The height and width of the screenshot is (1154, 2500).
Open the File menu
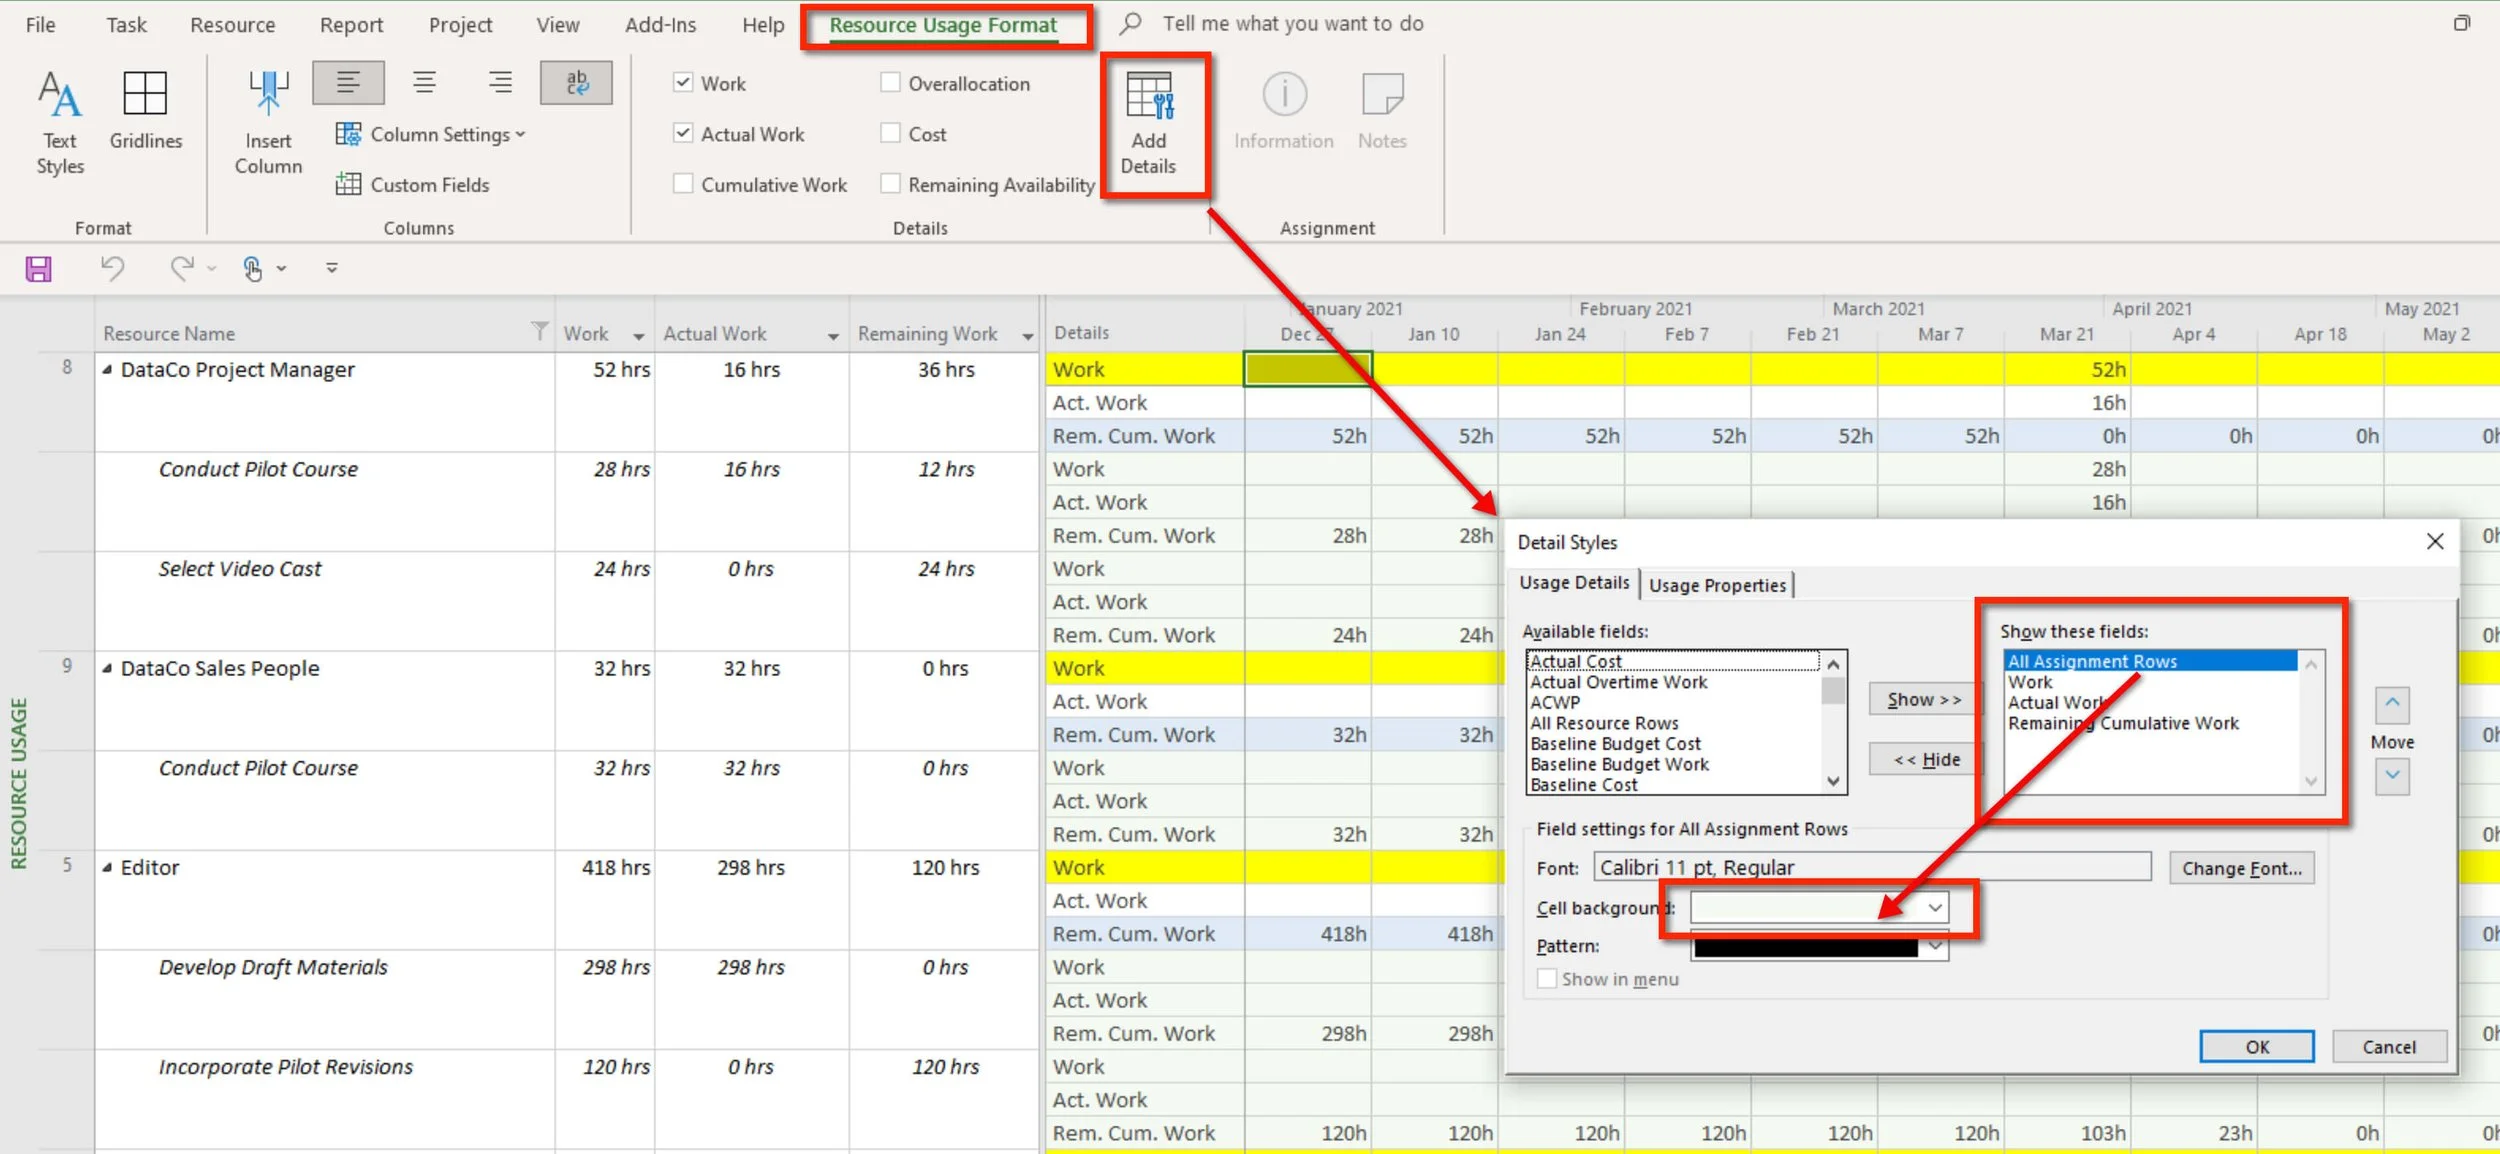coord(40,24)
